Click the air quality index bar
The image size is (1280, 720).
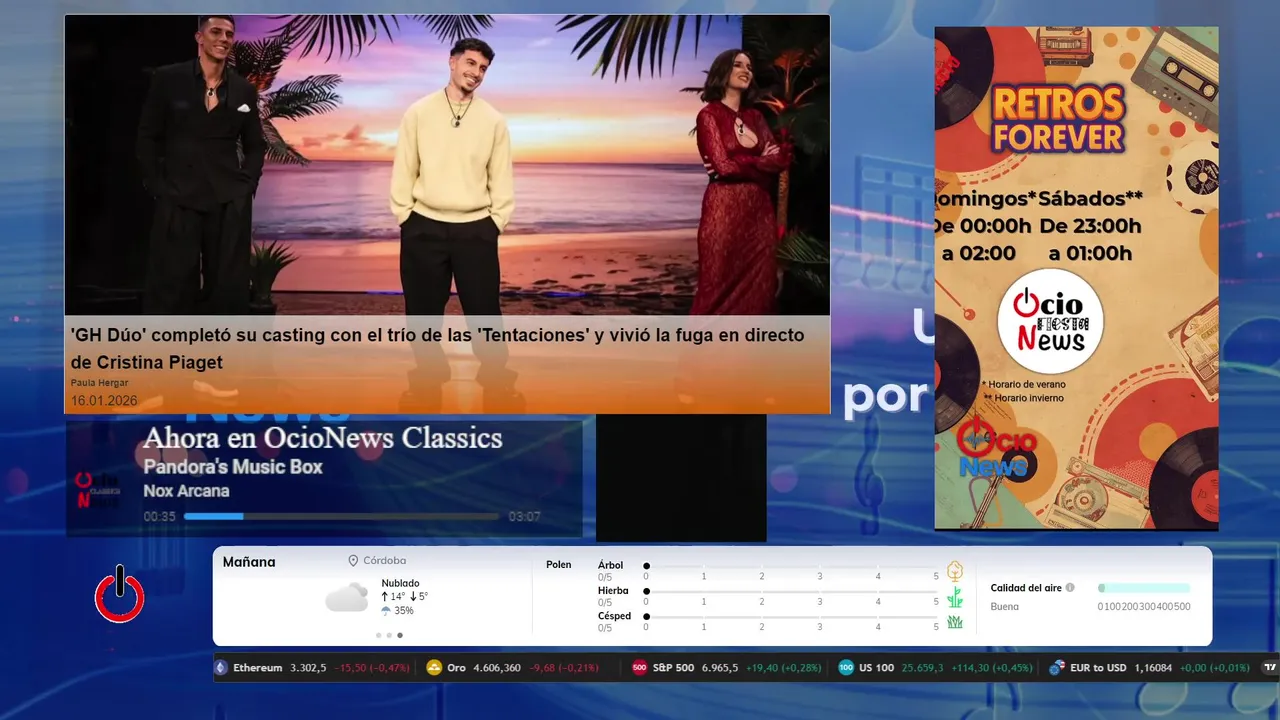point(1144,588)
